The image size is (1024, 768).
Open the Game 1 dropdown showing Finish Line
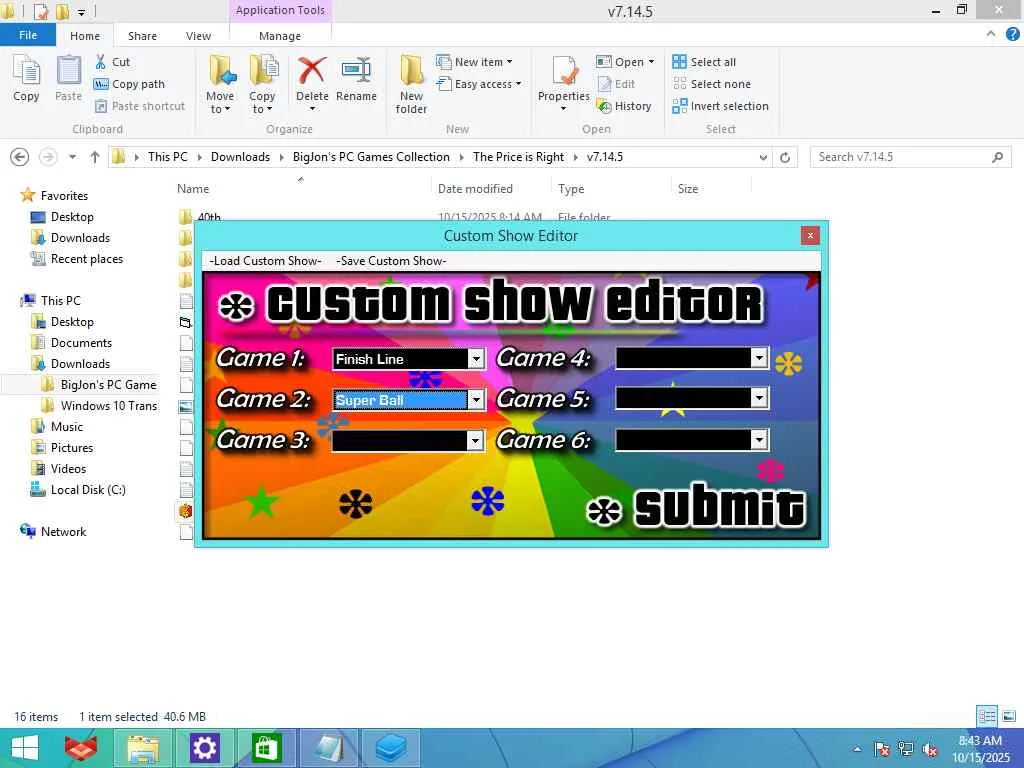coord(476,359)
